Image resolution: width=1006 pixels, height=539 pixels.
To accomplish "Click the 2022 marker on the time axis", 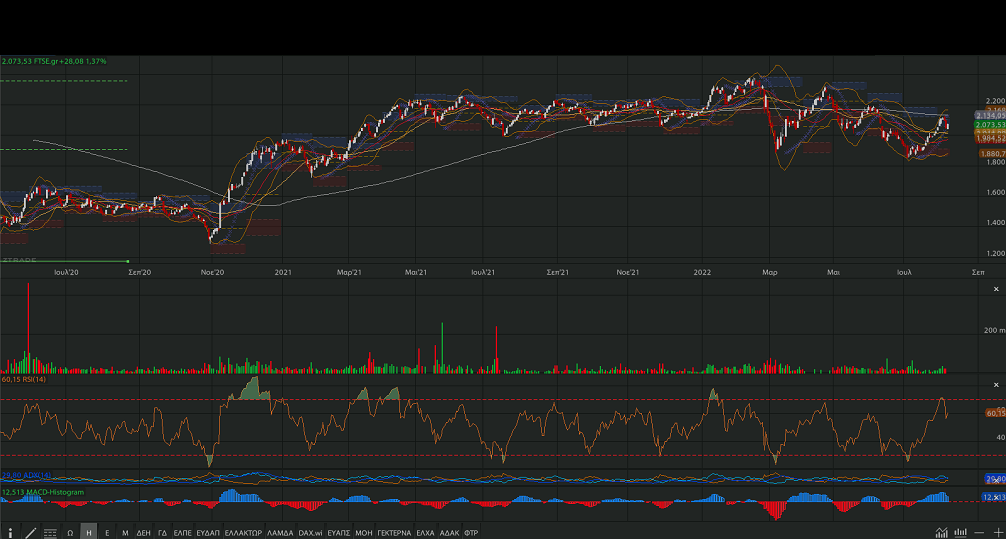I will coord(702,271).
